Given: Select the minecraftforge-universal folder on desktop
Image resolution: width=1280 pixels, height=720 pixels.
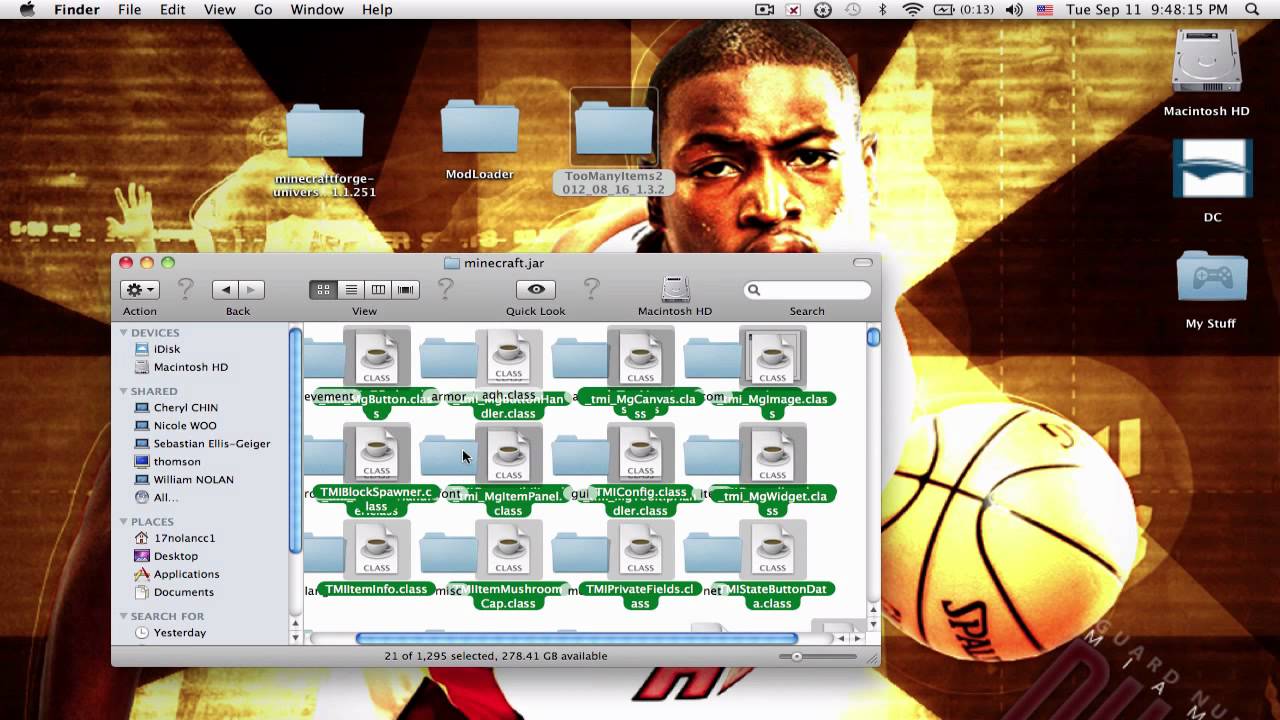Looking at the screenshot, I should pyautogui.click(x=325, y=132).
